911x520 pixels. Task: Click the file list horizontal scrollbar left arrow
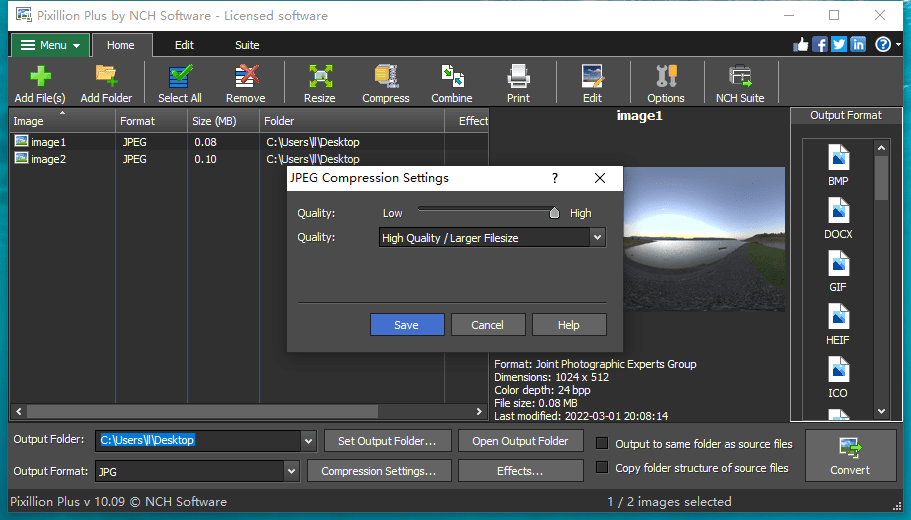point(19,411)
